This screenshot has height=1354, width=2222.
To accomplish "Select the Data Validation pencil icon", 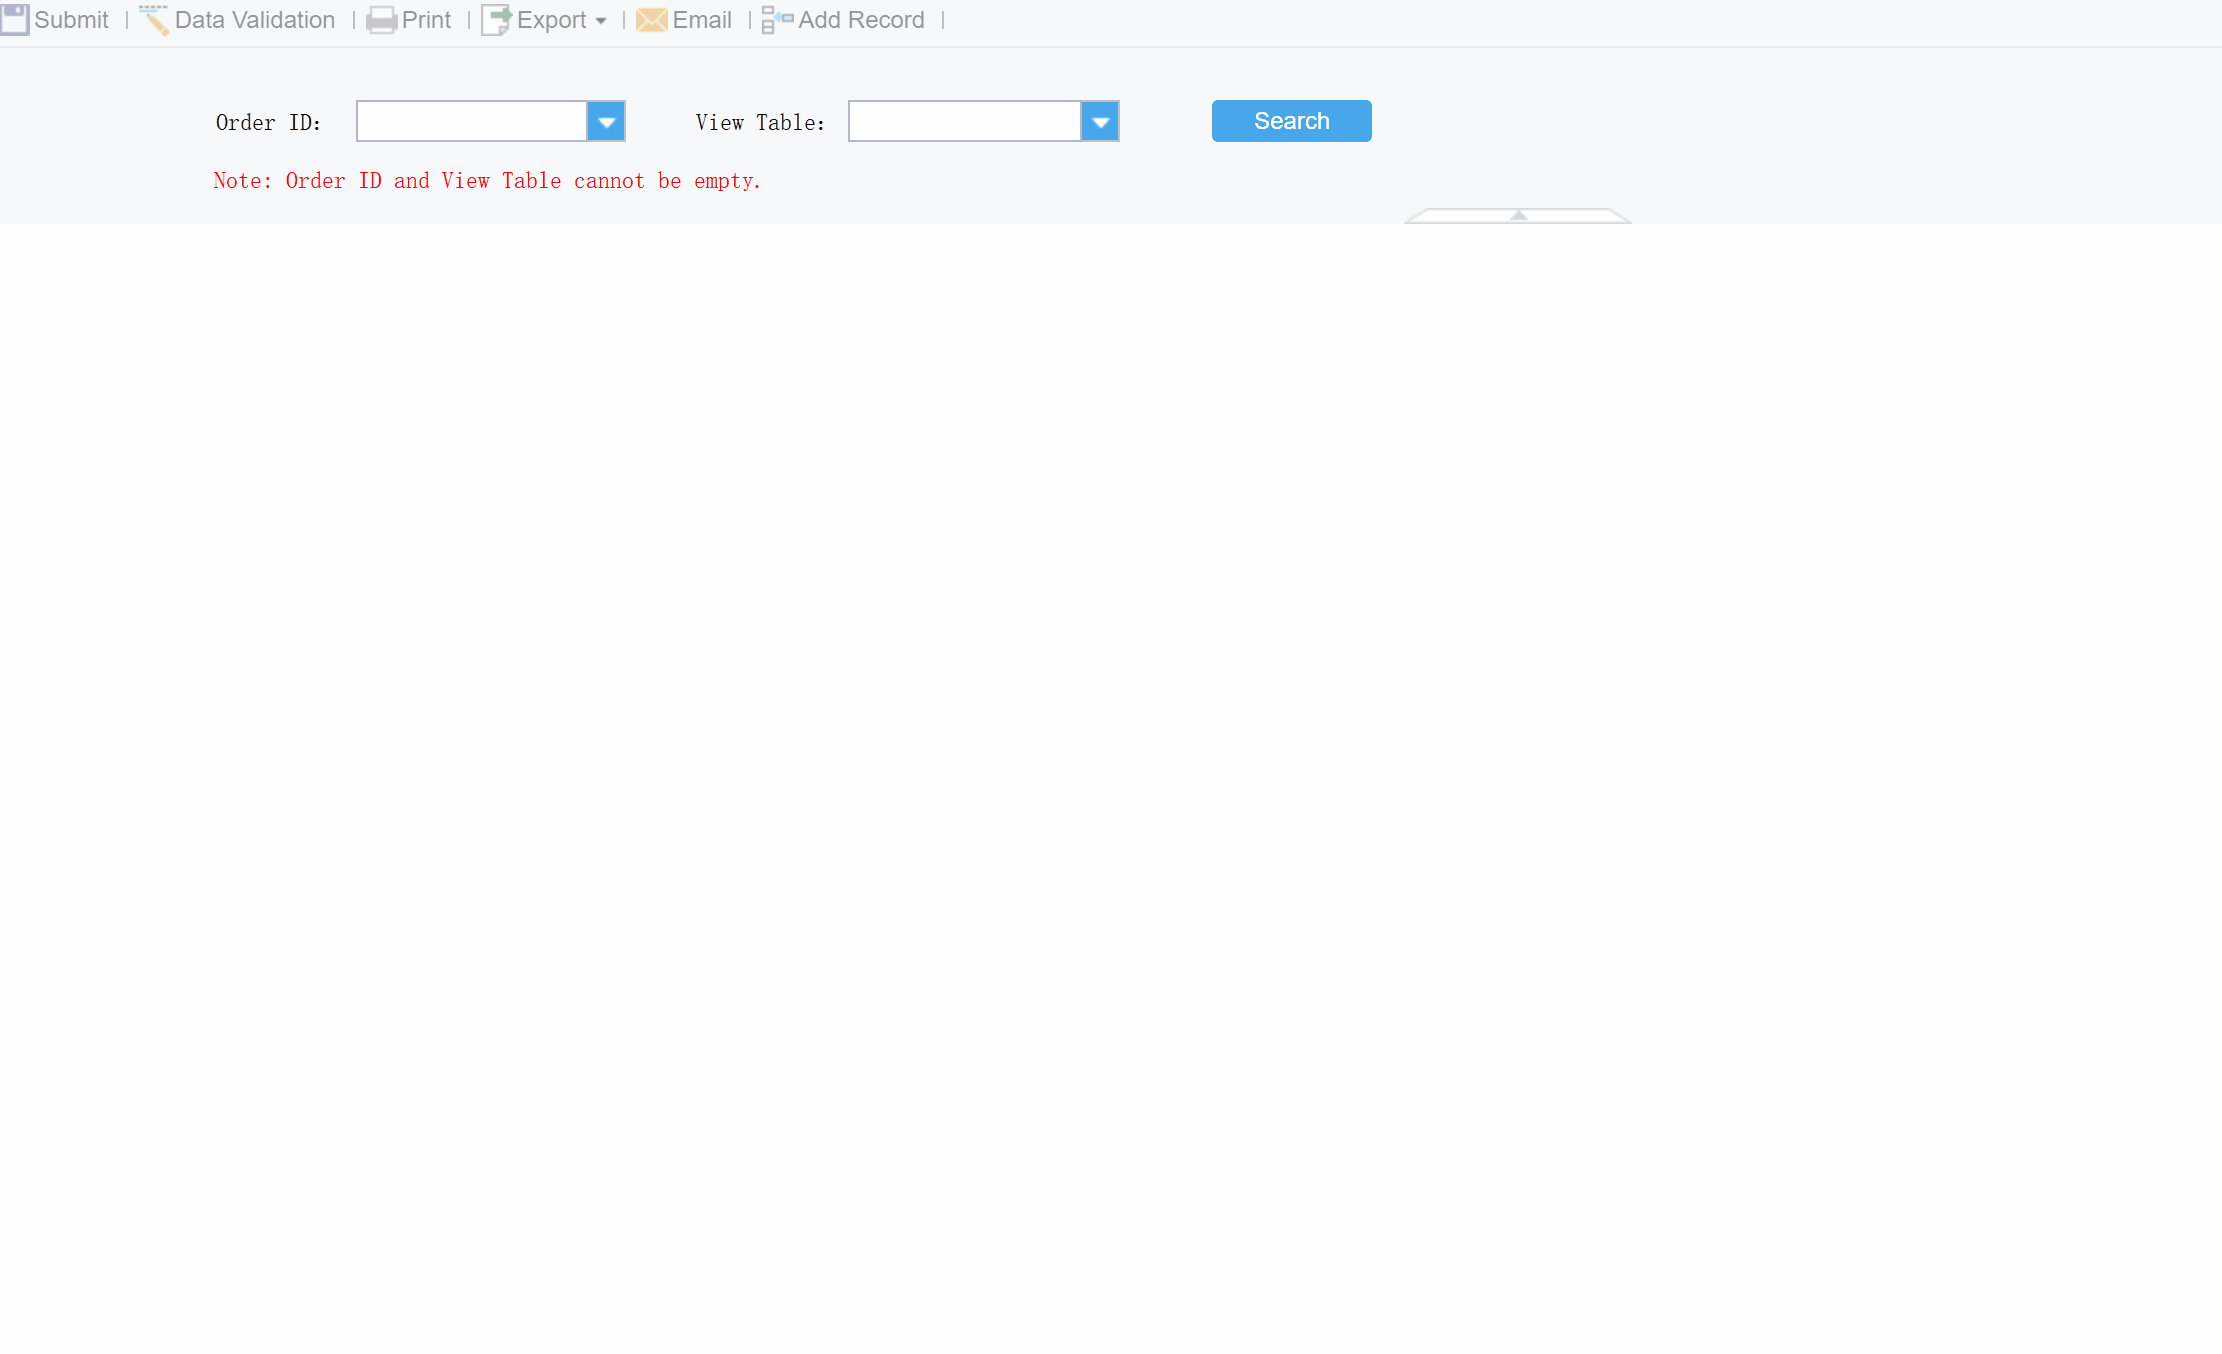I will tap(154, 19).
